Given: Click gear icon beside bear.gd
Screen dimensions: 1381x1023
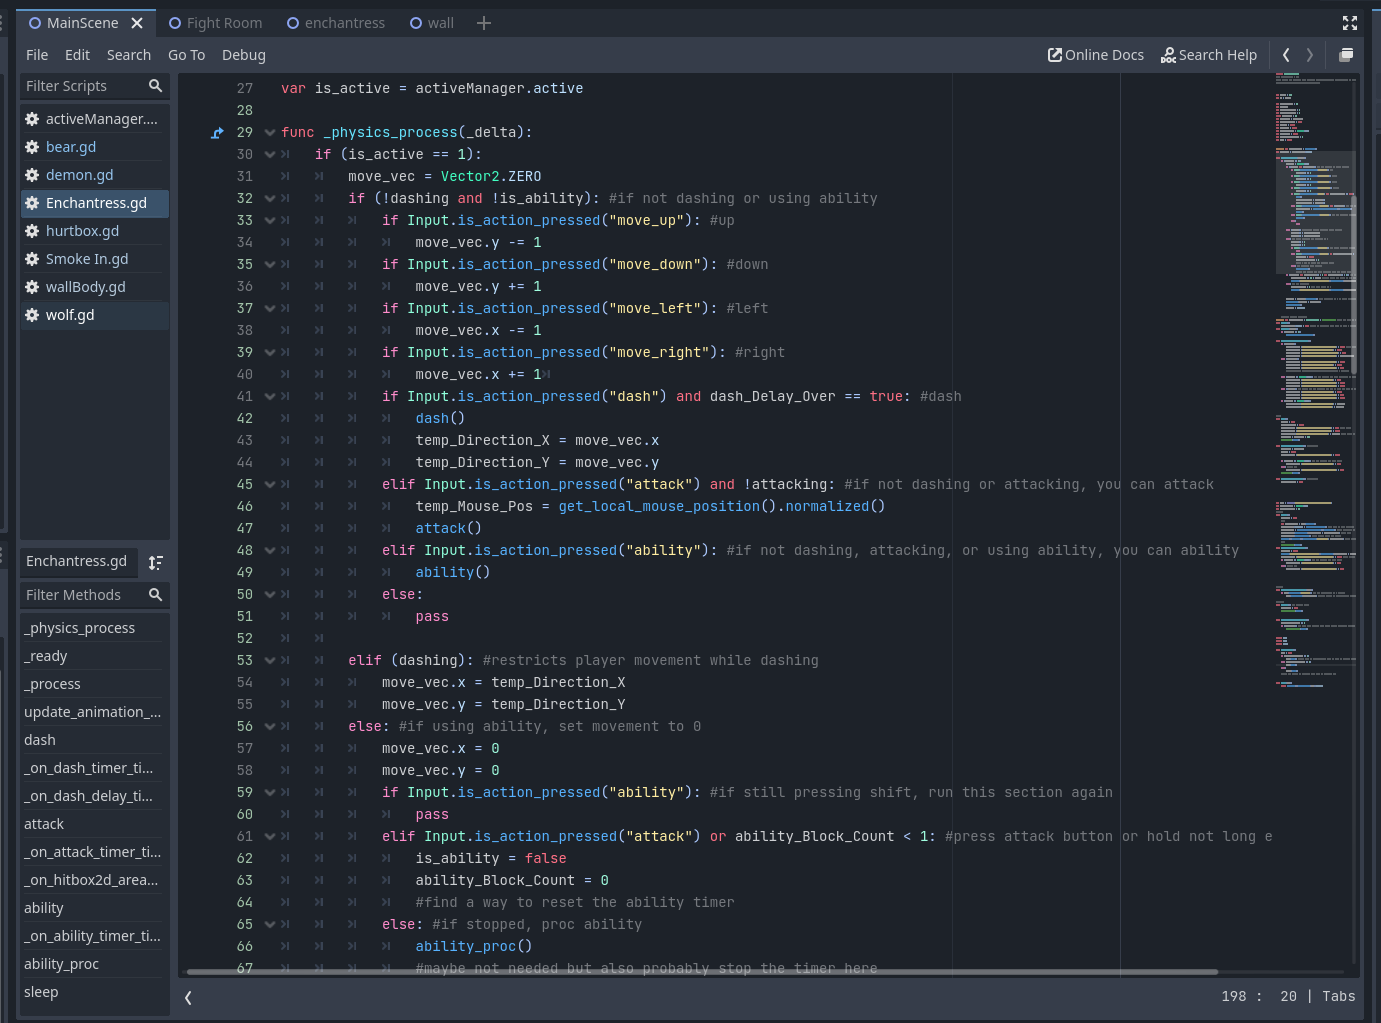Looking at the screenshot, I should [x=32, y=147].
